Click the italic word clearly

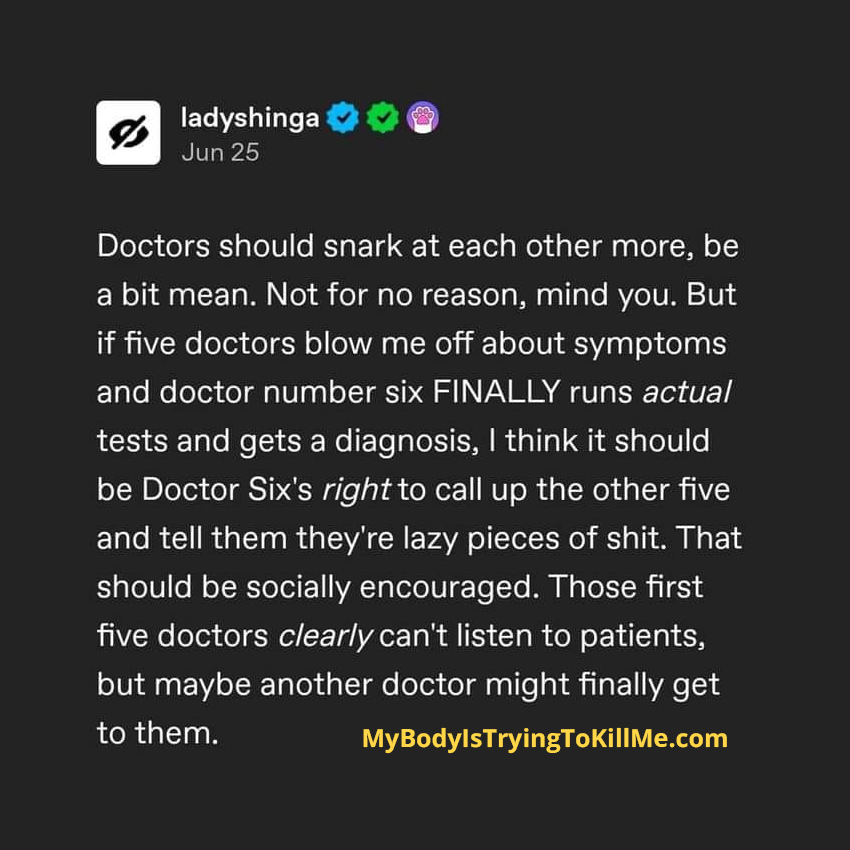pos(325,637)
